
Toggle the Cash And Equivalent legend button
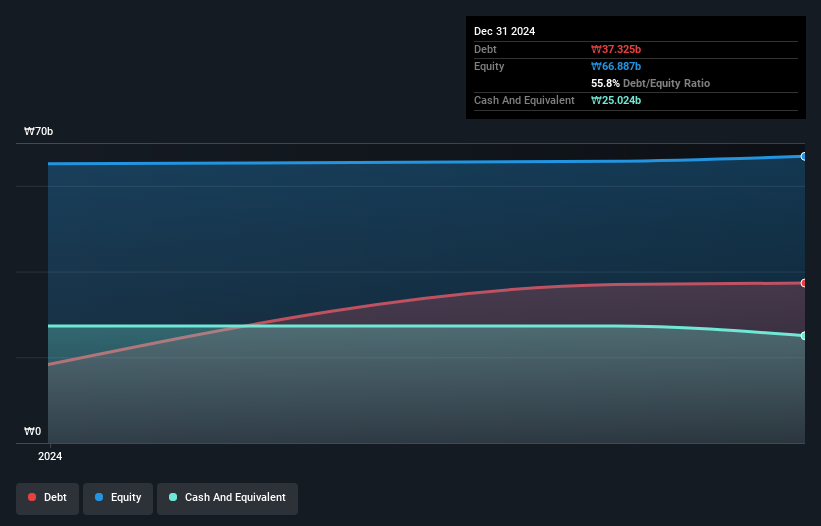tap(227, 498)
